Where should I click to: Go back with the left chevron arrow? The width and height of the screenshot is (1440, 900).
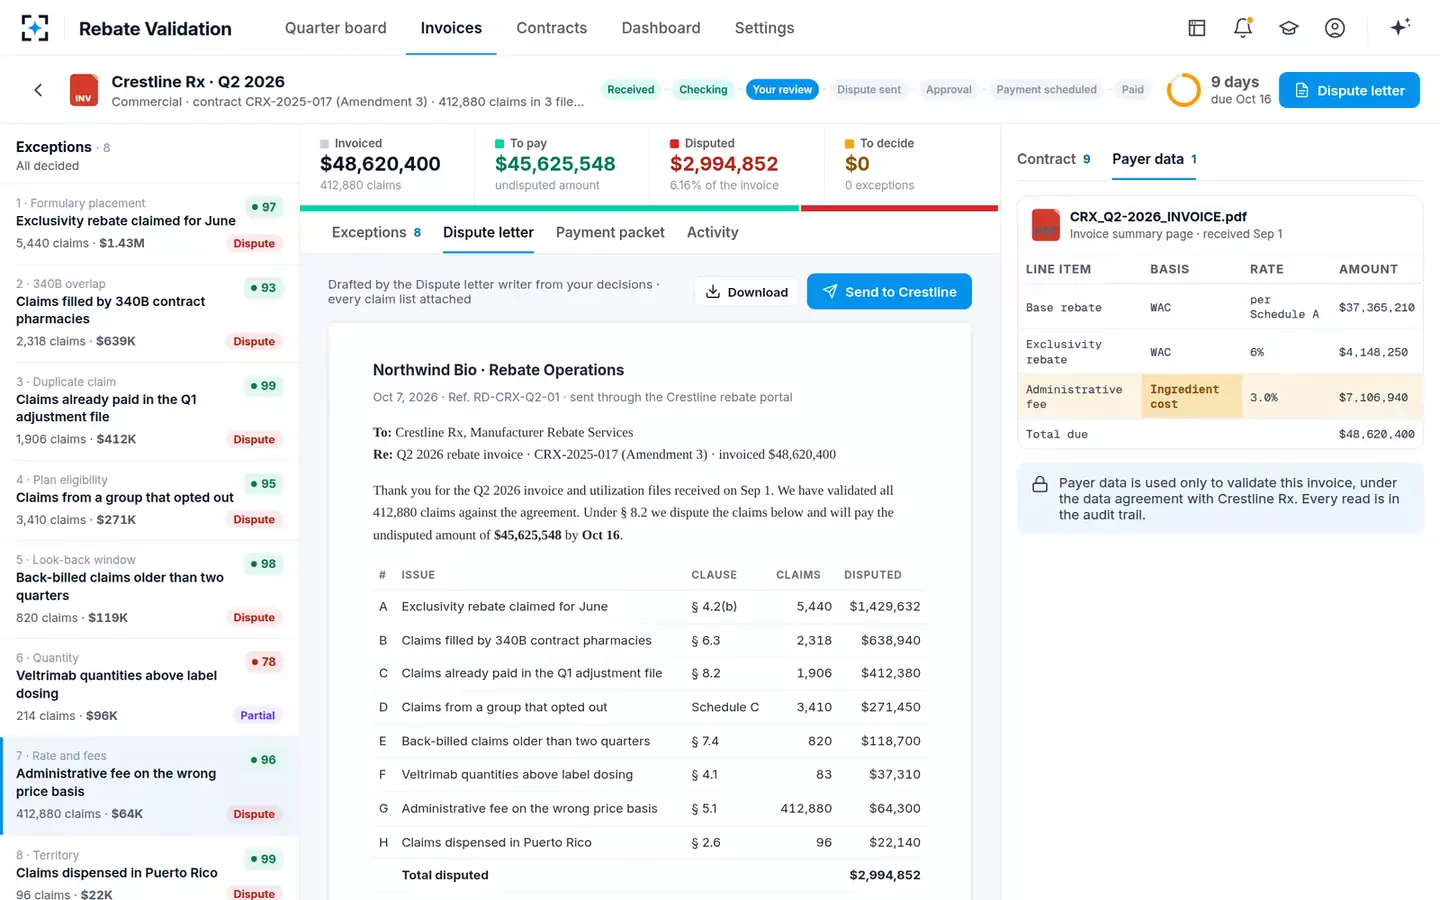click(x=38, y=90)
